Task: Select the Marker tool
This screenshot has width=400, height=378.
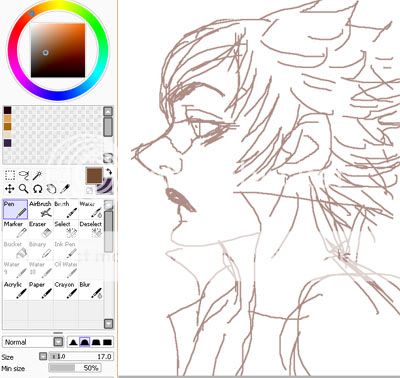Action: [15, 229]
